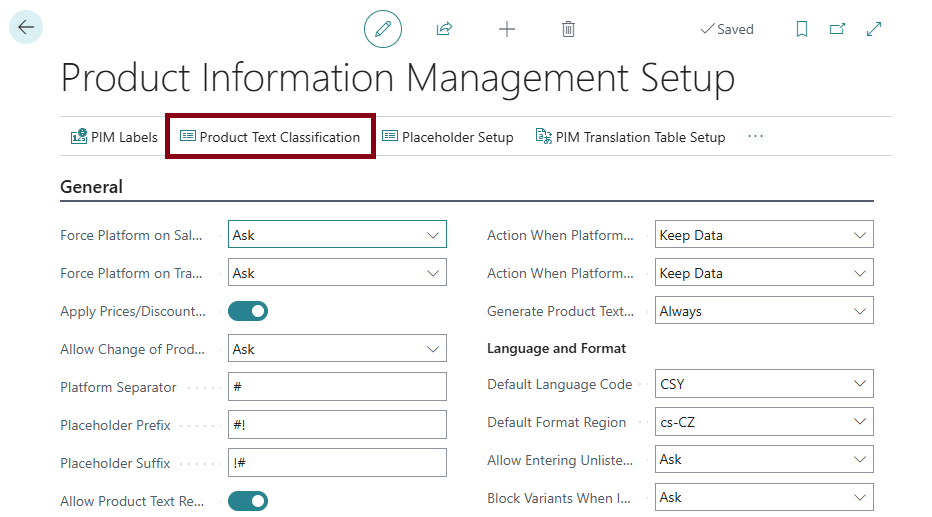Click the General section heading
The height and width of the screenshot is (517, 932).
[x=92, y=187]
